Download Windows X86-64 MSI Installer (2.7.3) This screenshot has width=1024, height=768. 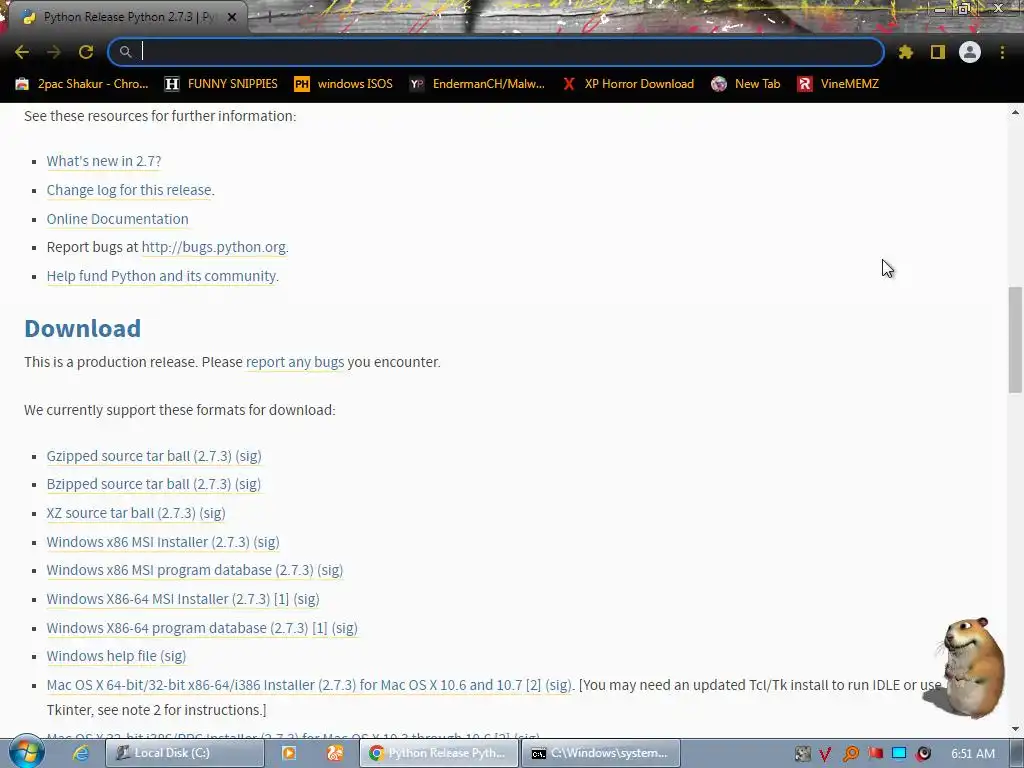point(158,599)
